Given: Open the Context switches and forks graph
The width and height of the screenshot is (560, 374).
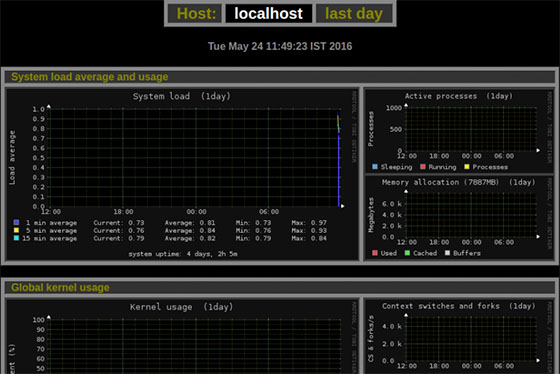Looking at the screenshot, I should pyautogui.click(x=459, y=337).
